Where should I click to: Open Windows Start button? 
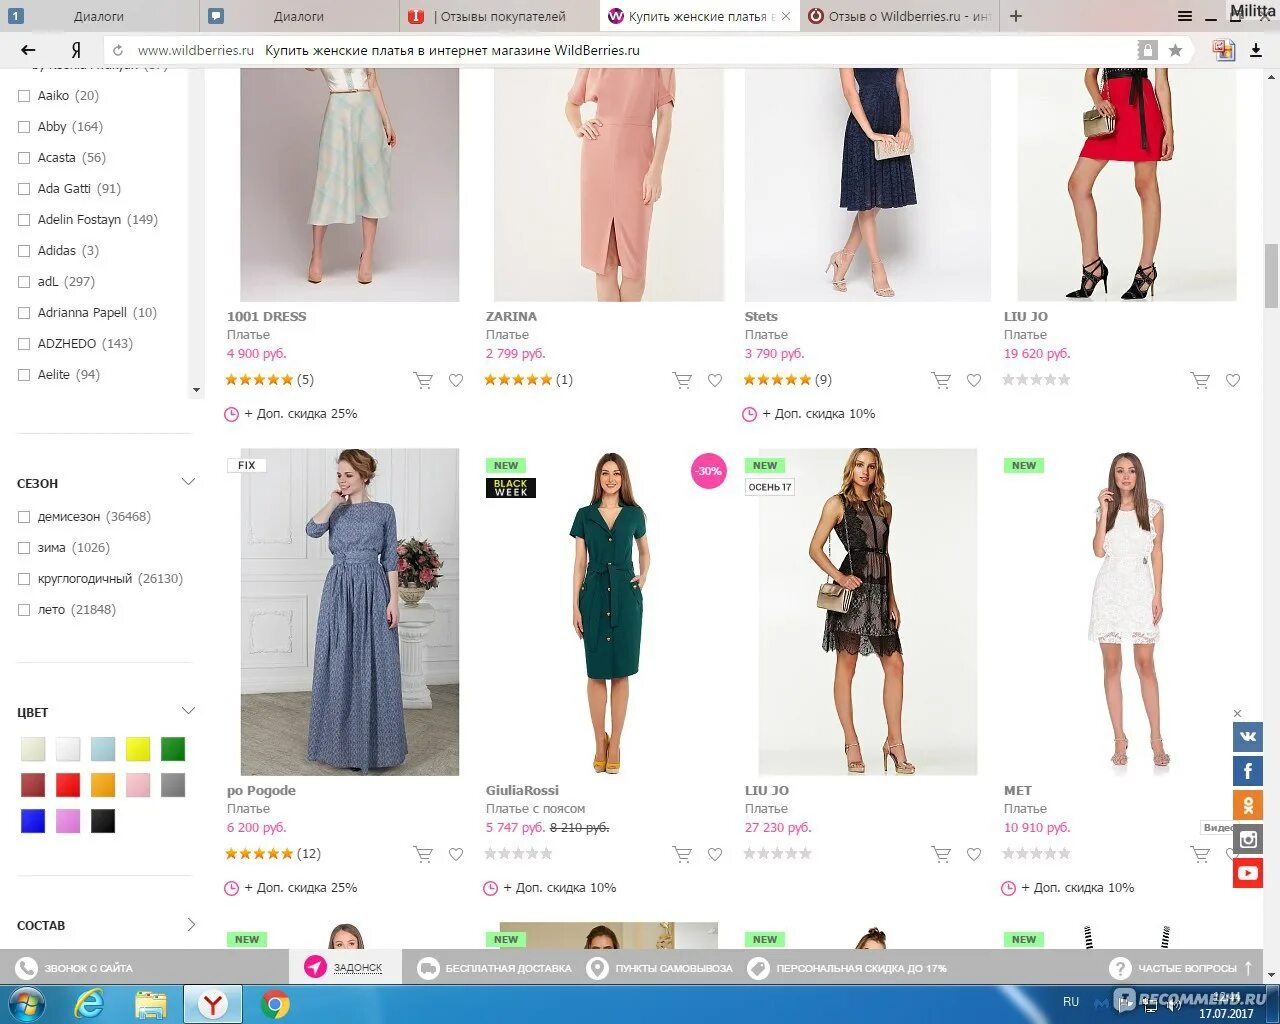(x=27, y=1003)
